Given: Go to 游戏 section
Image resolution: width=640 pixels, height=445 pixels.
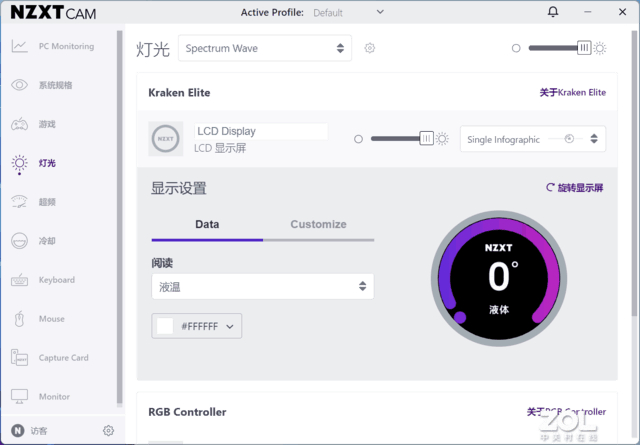Looking at the screenshot, I should pos(47,124).
